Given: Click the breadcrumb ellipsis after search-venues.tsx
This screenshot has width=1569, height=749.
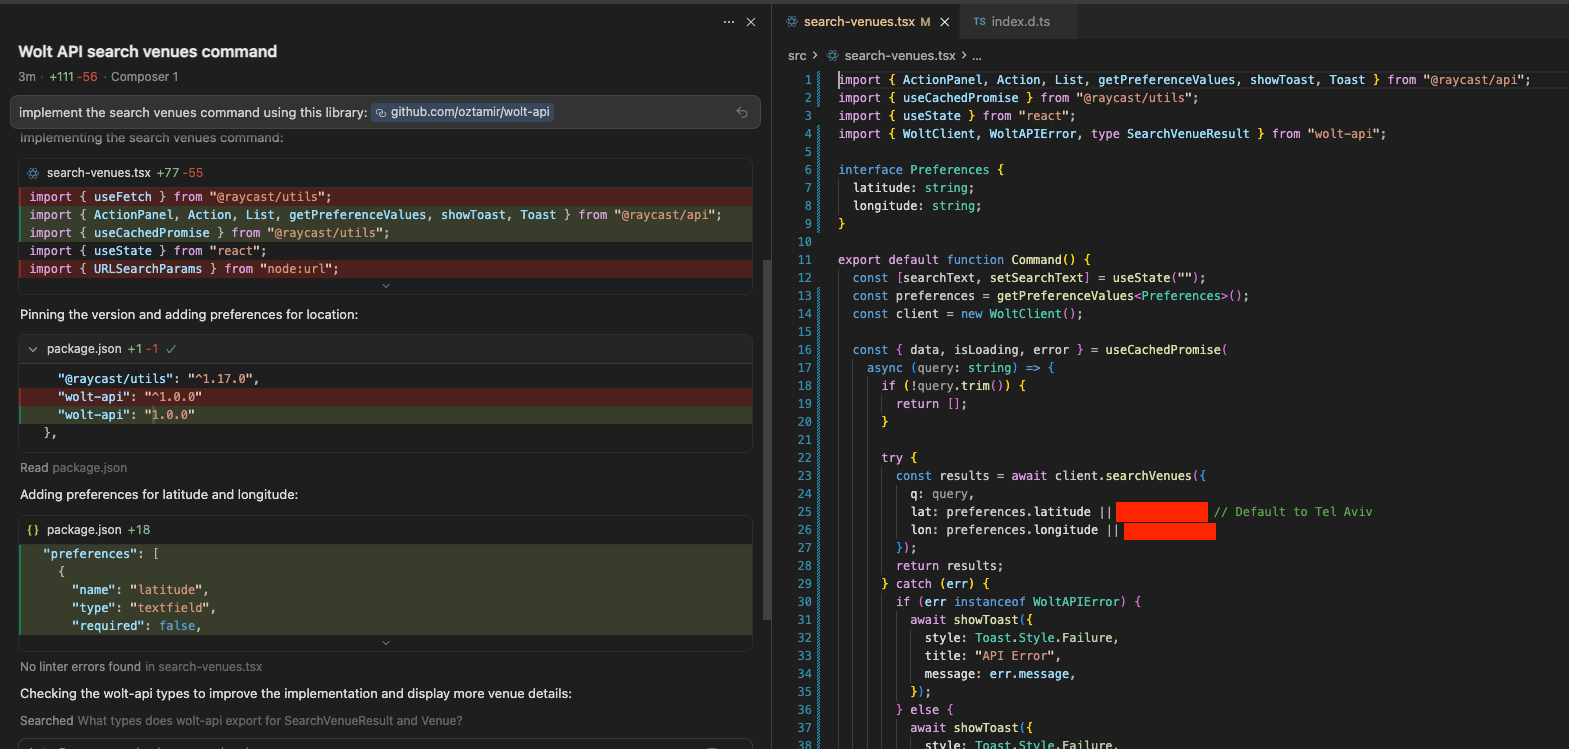Looking at the screenshot, I should click(x=977, y=56).
